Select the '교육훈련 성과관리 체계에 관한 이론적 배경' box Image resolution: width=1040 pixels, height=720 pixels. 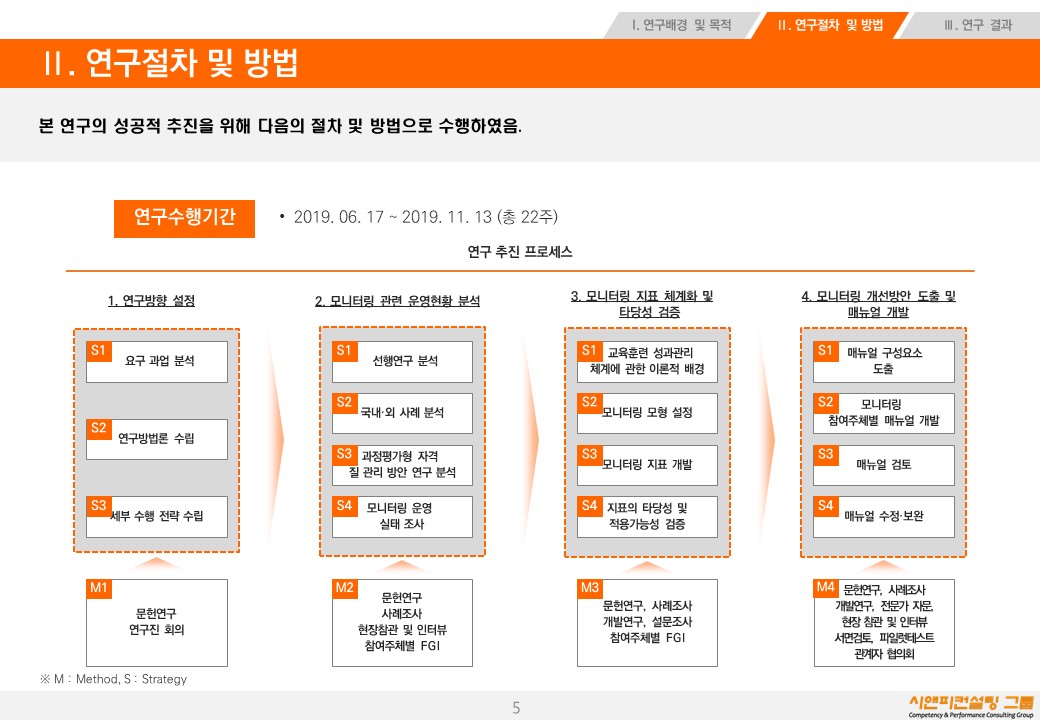click(x=647, y=361)
